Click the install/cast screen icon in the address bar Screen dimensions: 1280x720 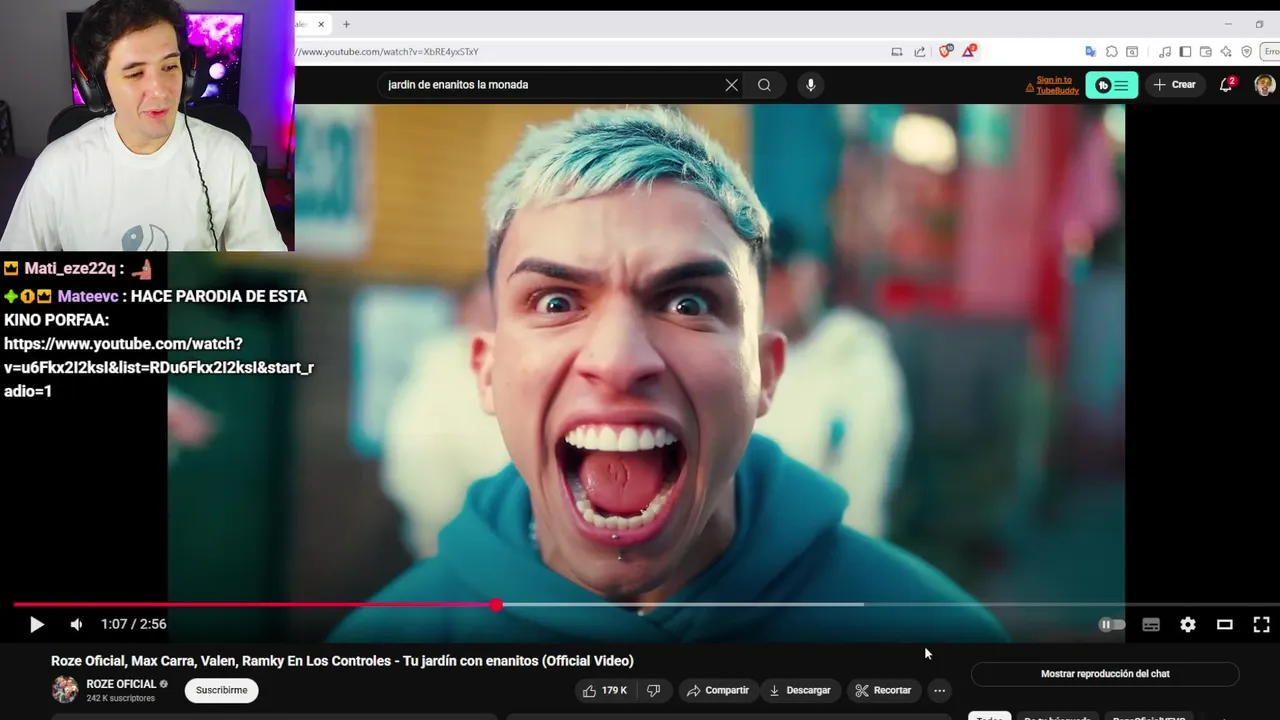(897, 52)
